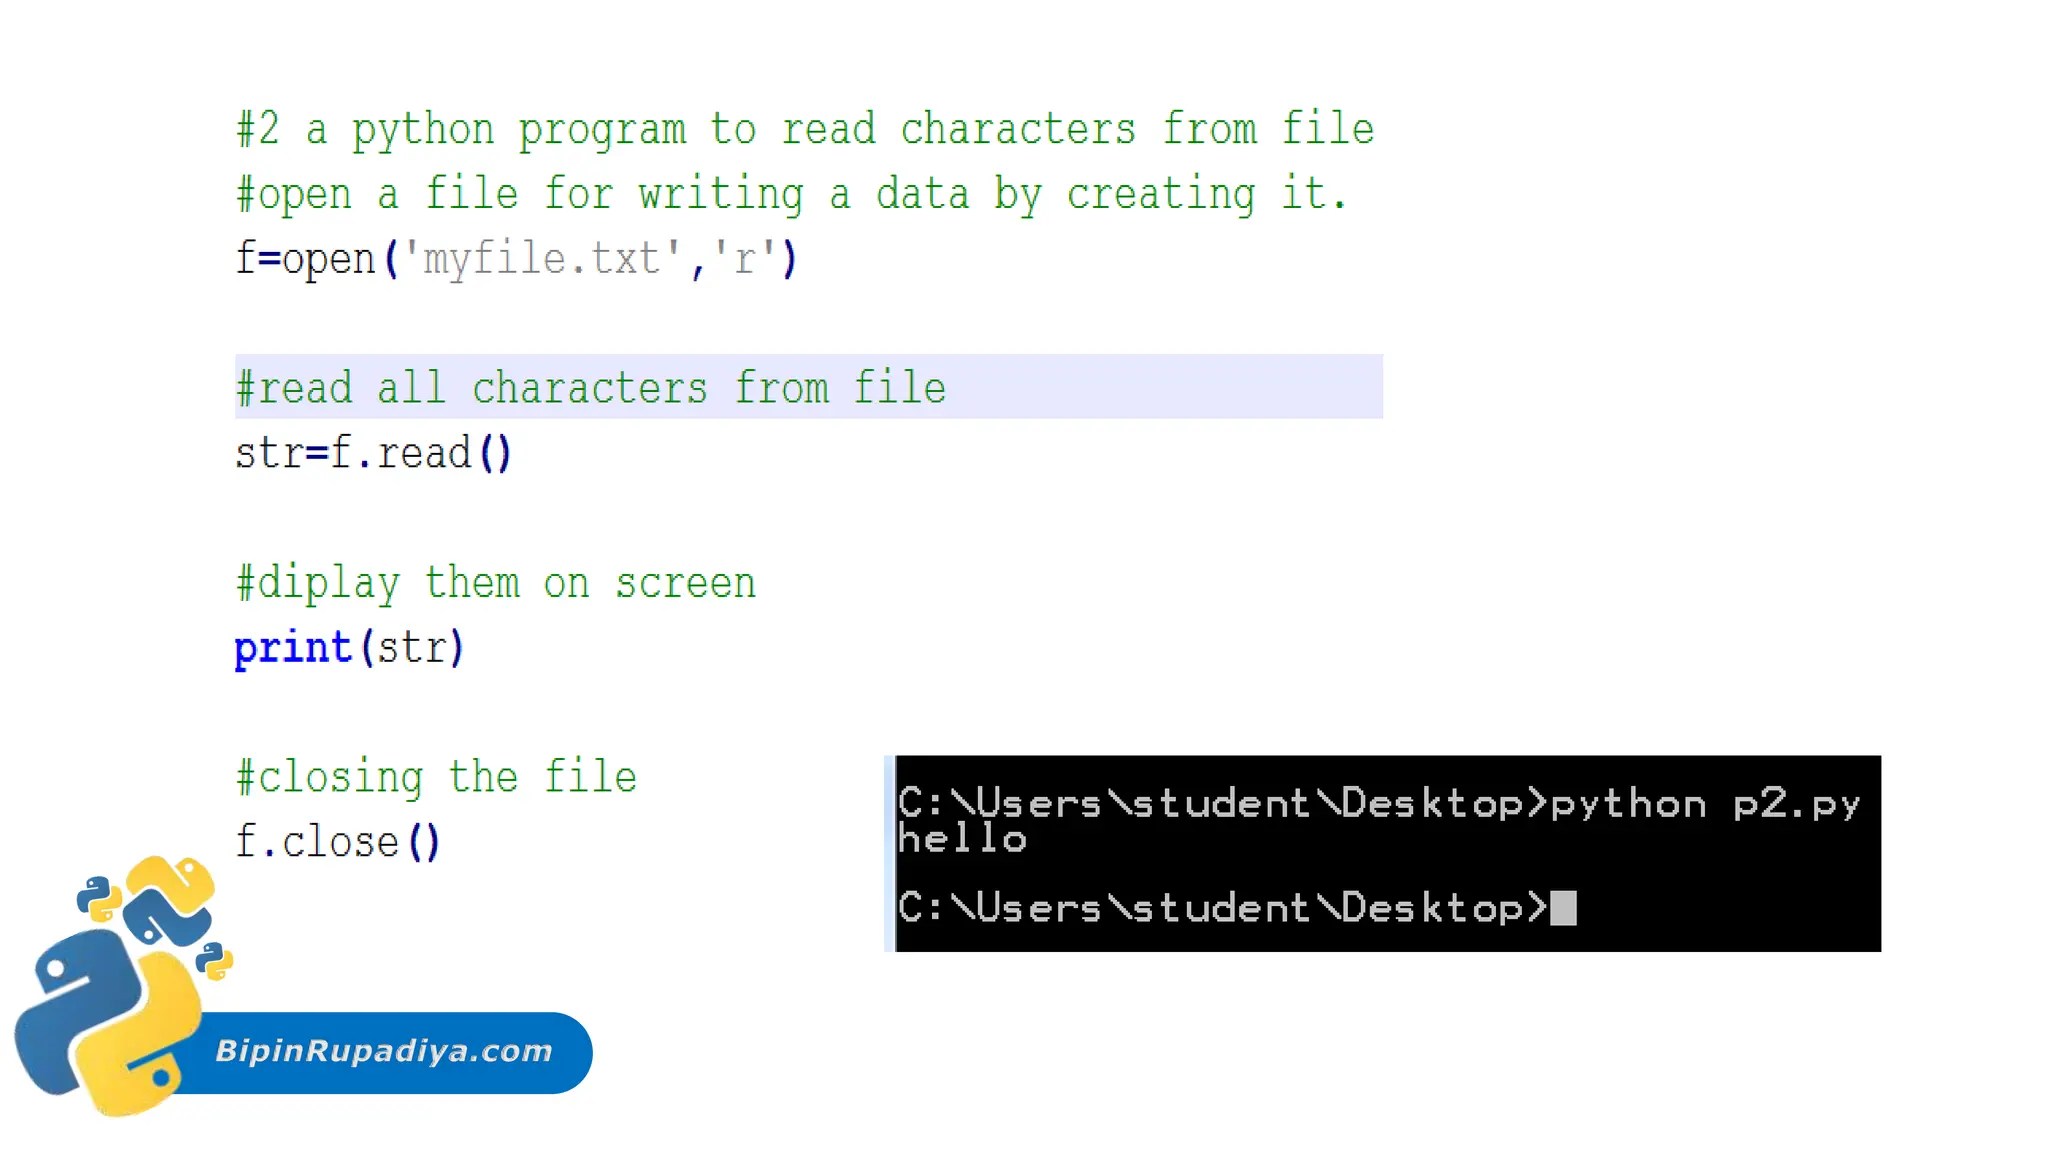Open the BipinRupadiya.com link
Viewport: 2048px width, 1152px height.
(384, 1051)
